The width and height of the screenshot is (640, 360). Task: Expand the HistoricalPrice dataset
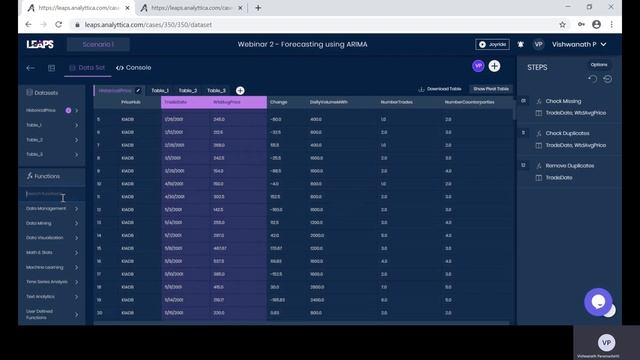76,111
